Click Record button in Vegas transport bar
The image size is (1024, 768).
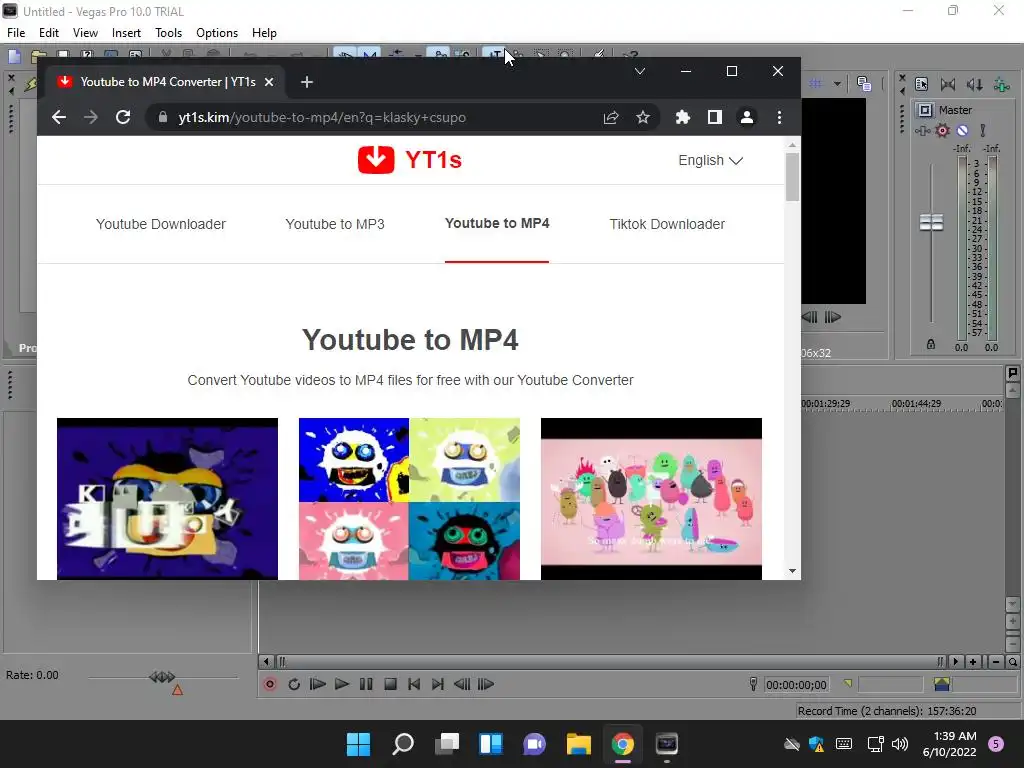point(270,684)
